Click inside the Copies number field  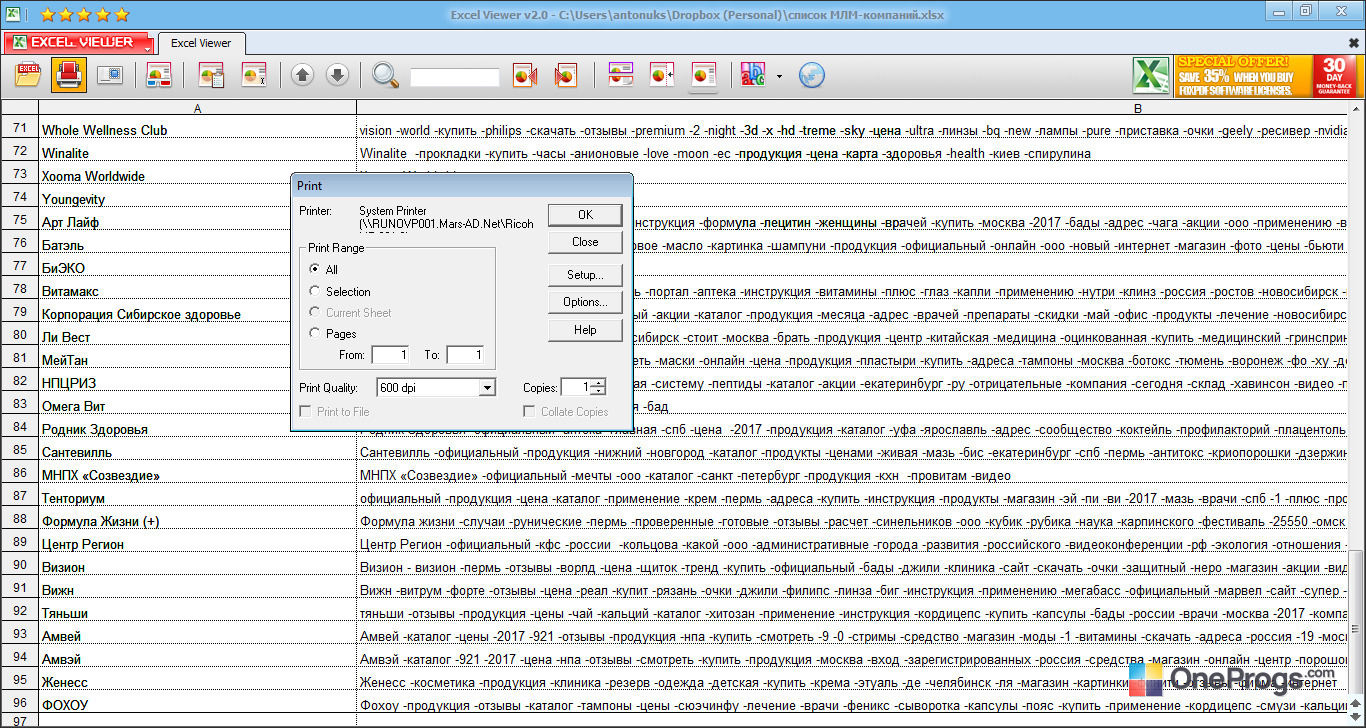pyautogui.click(x=576, y=387)
